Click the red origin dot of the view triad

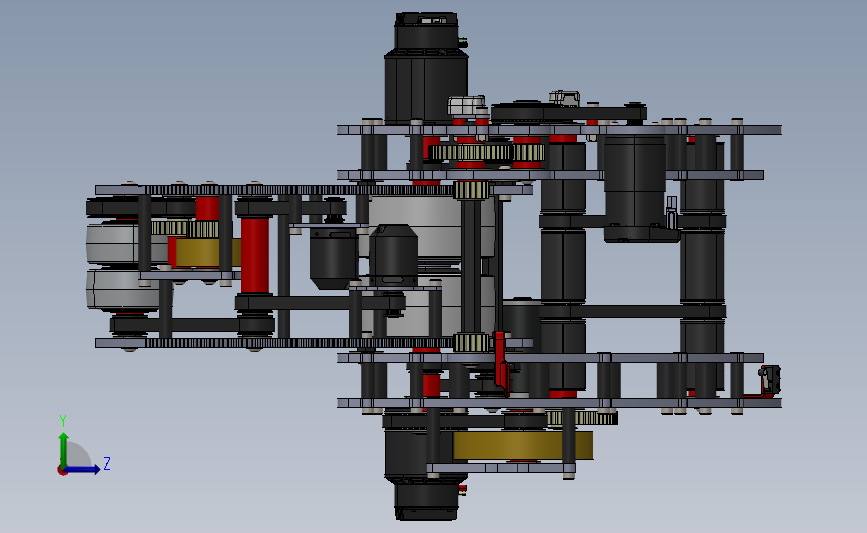click(61, 471)
